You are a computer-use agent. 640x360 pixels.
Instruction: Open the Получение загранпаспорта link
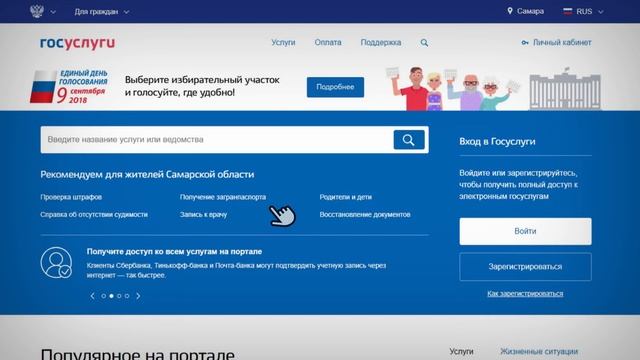click(223, 197)
